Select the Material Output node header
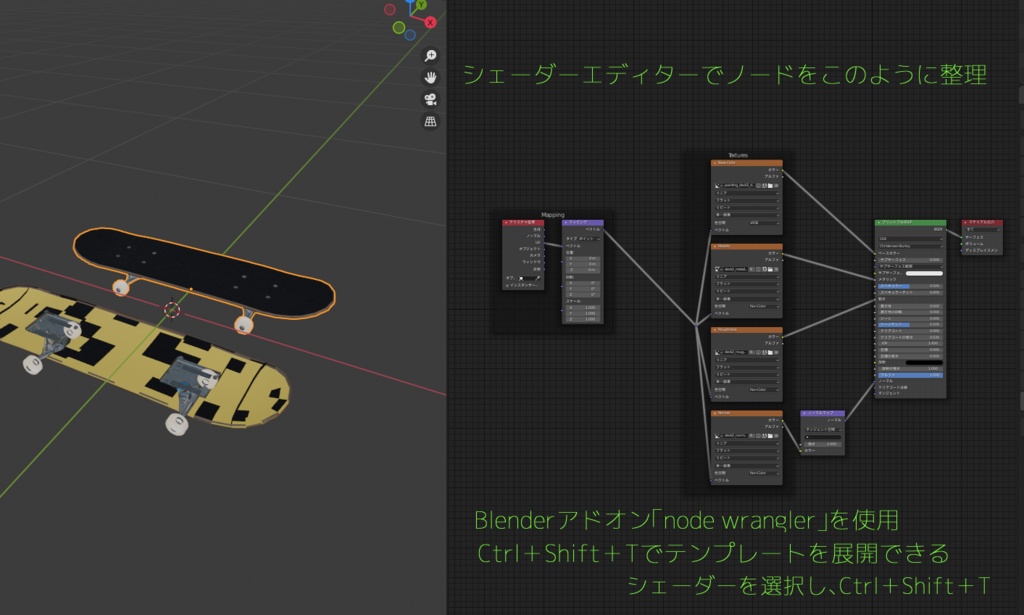Image resolution: width=1024 pixels, height=615 pixels. pyautogui.click(x=984, y=222)
